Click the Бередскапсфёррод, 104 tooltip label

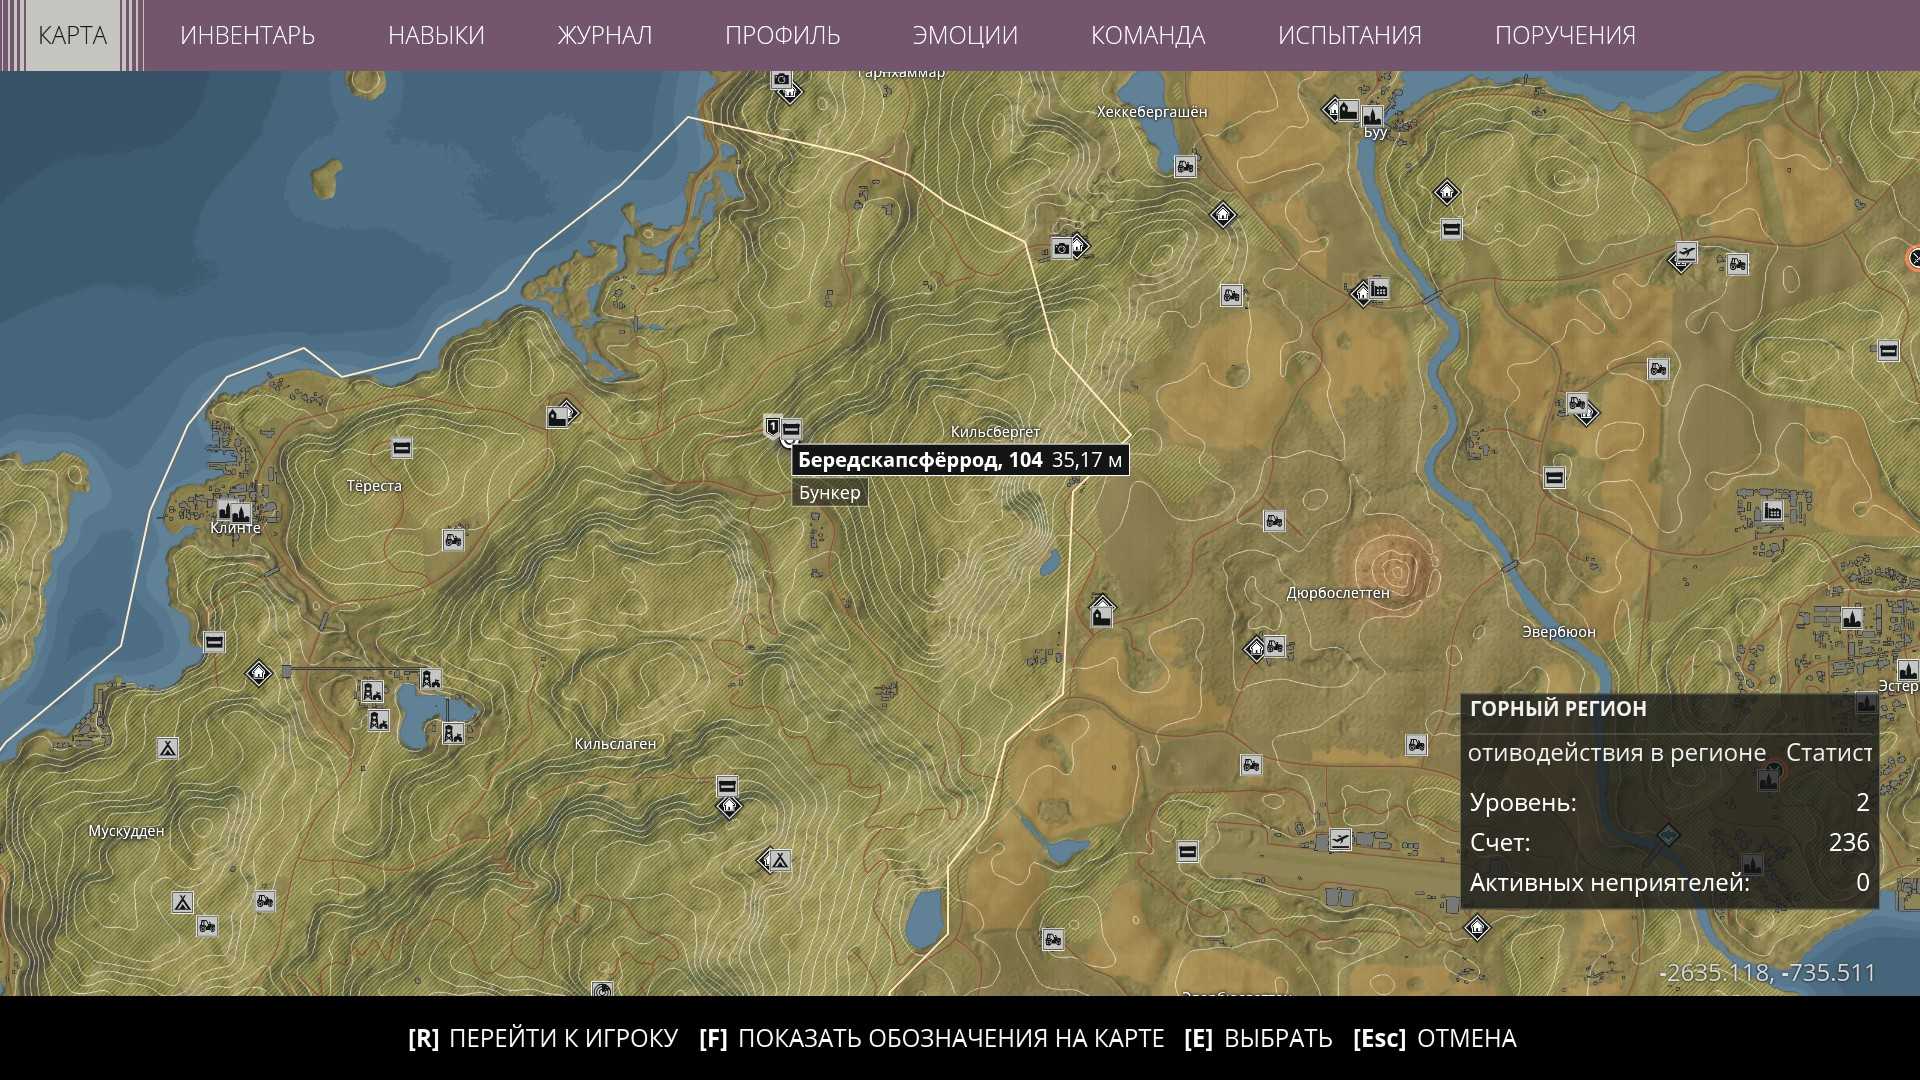point(919,460)
